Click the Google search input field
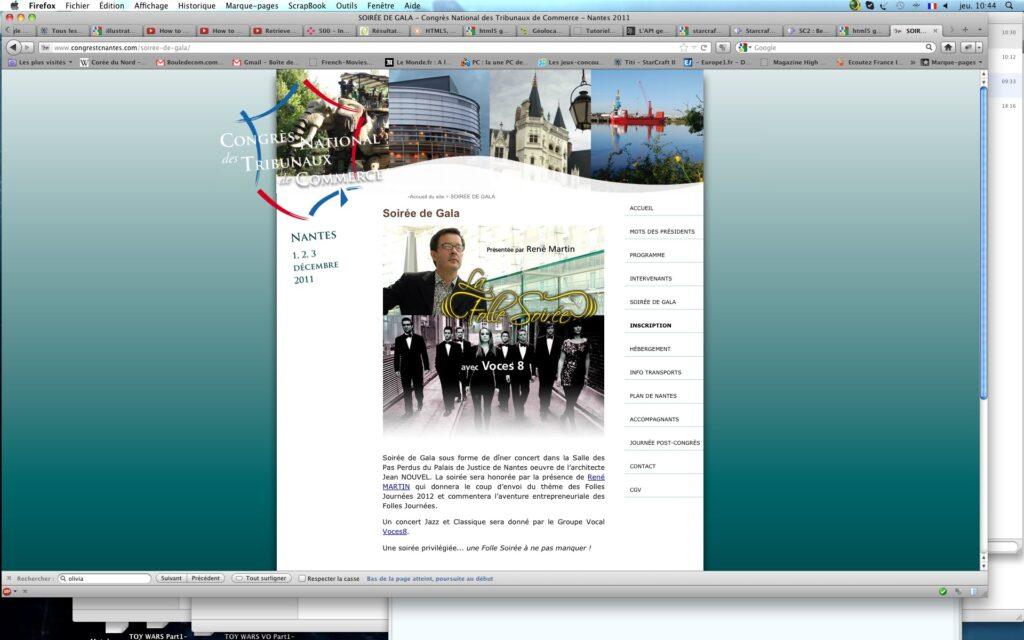The image size is (1024, 640). pyautogui.click(x=838, y=48)
